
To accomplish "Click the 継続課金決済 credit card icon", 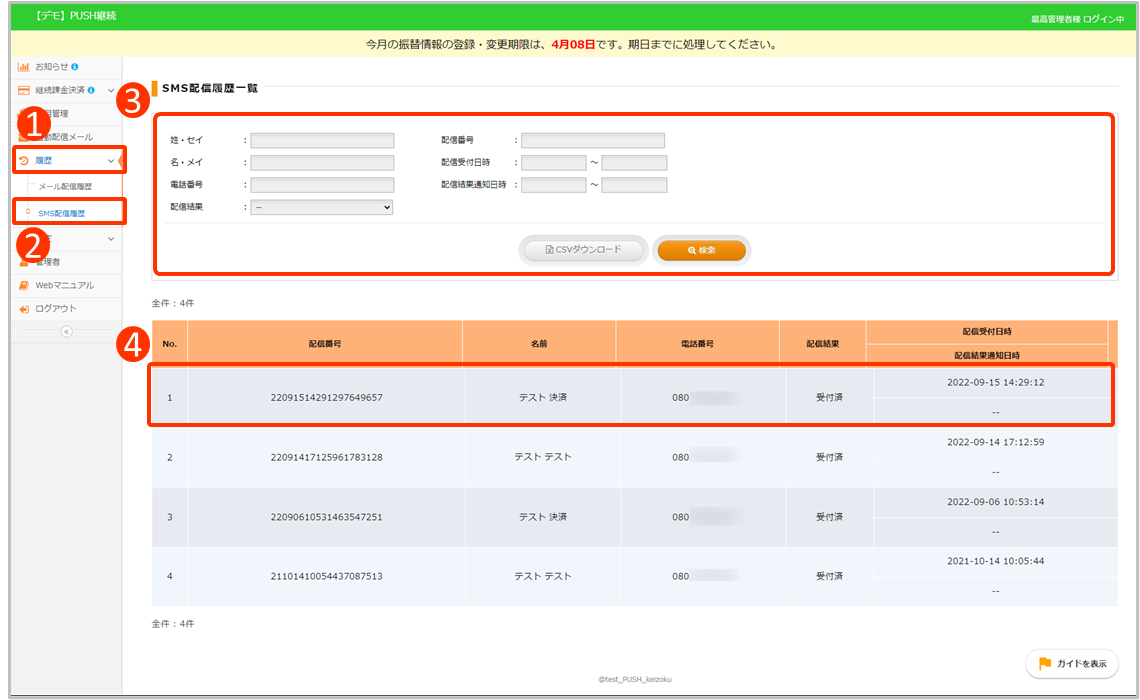I will coord(23,91).
